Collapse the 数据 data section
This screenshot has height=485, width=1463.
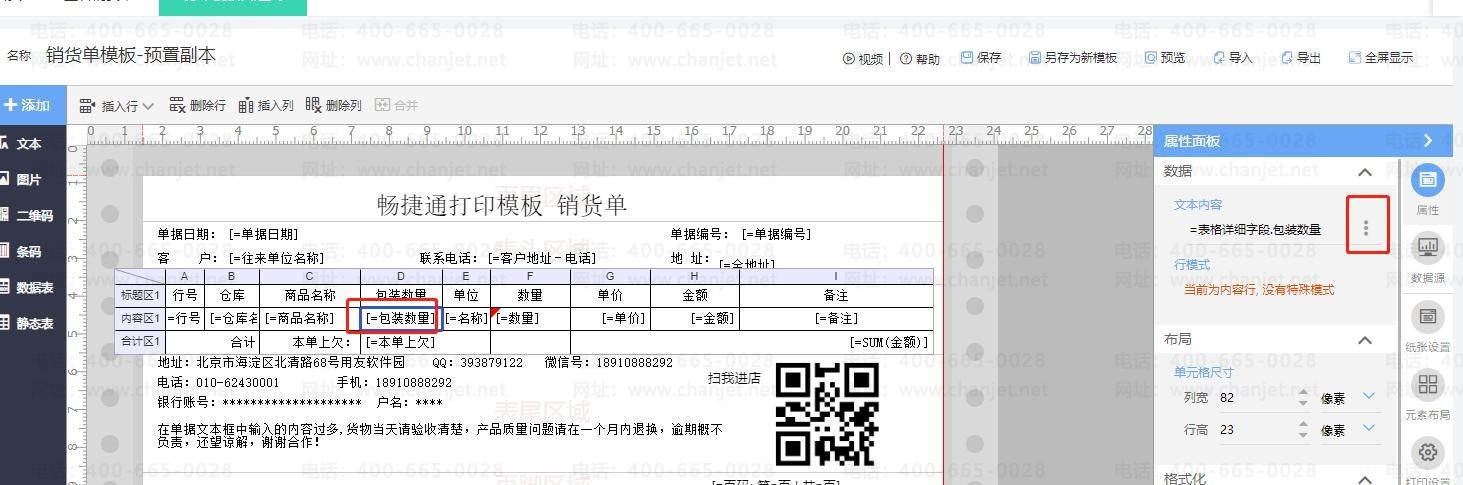coord(1365,172)
